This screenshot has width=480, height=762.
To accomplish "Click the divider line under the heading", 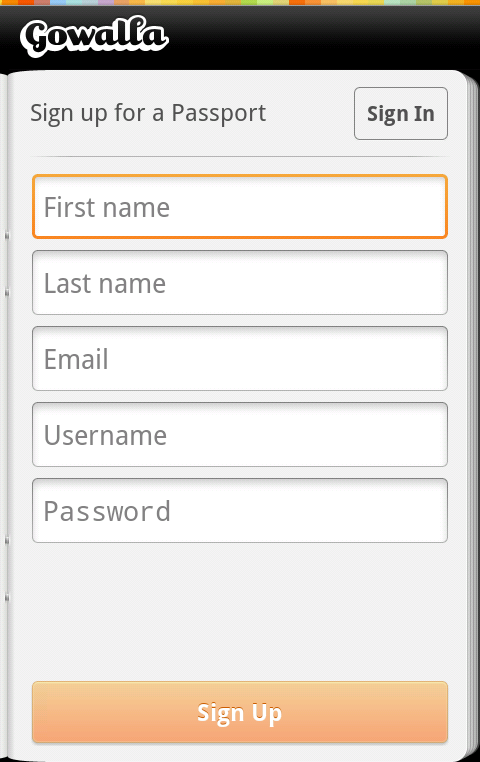I will tap(240, 156).
